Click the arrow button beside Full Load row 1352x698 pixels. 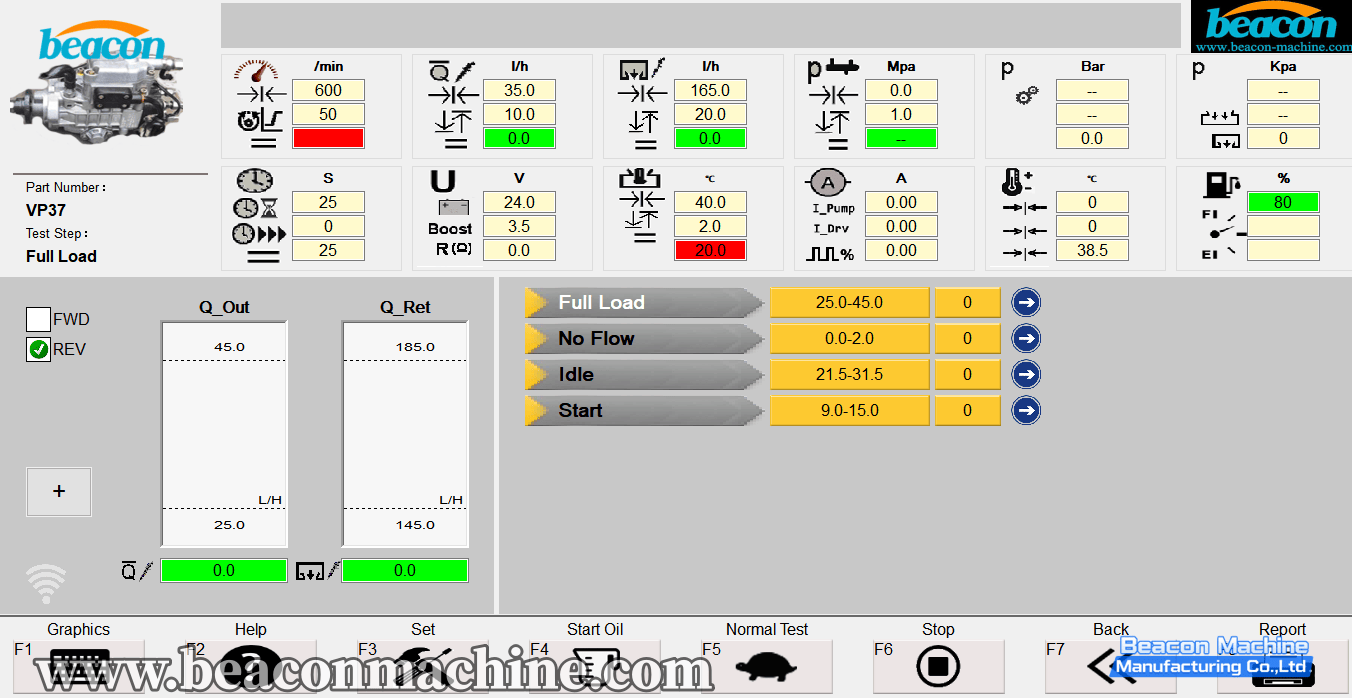(1026, 302)
